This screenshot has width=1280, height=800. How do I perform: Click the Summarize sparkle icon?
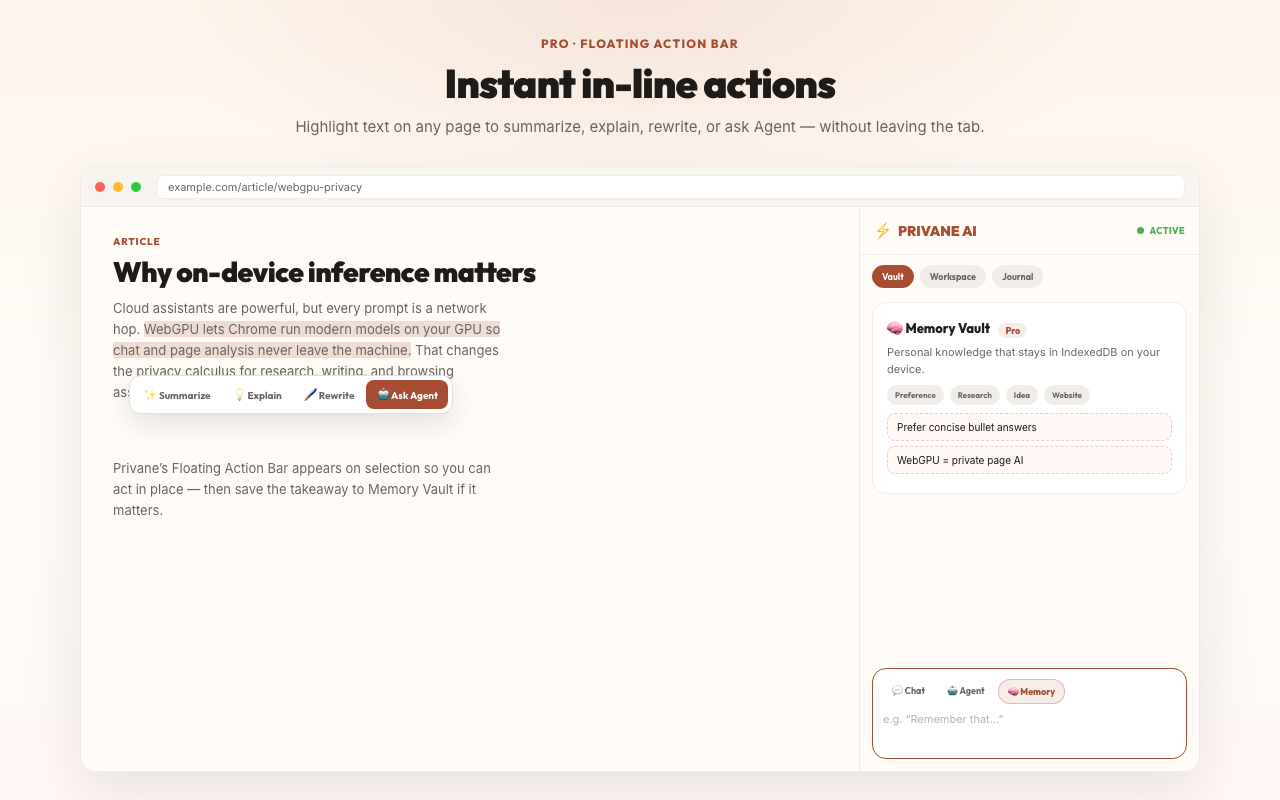tap(150, 395)
